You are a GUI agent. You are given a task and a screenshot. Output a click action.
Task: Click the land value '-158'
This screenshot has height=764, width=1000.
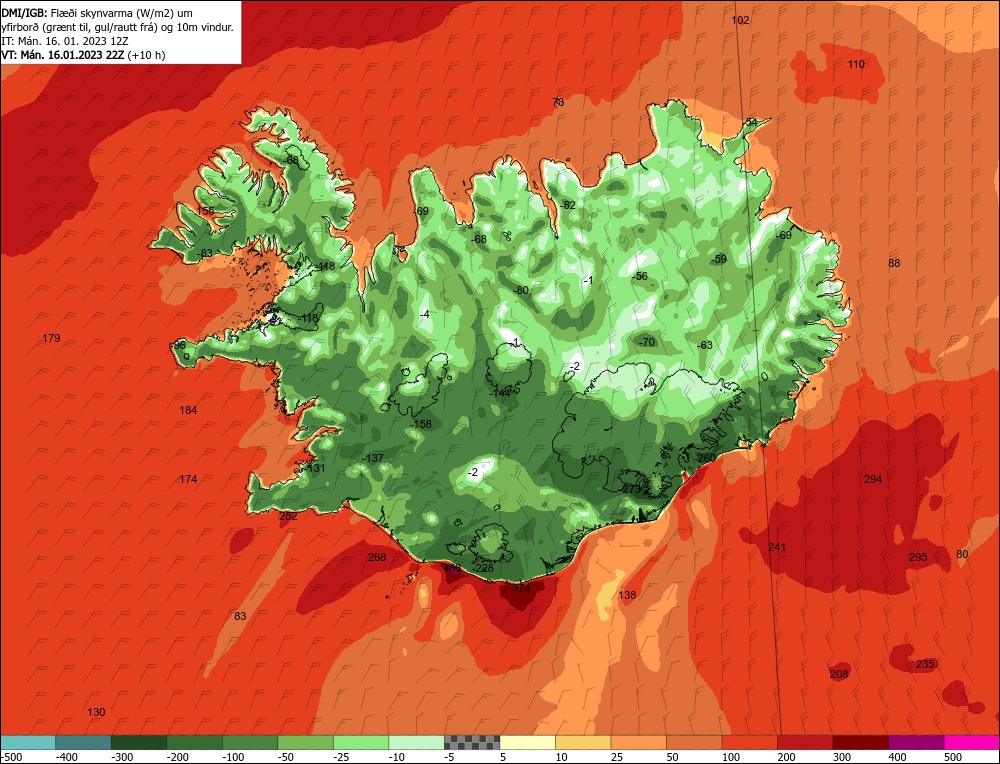click(x=421, y=424)
